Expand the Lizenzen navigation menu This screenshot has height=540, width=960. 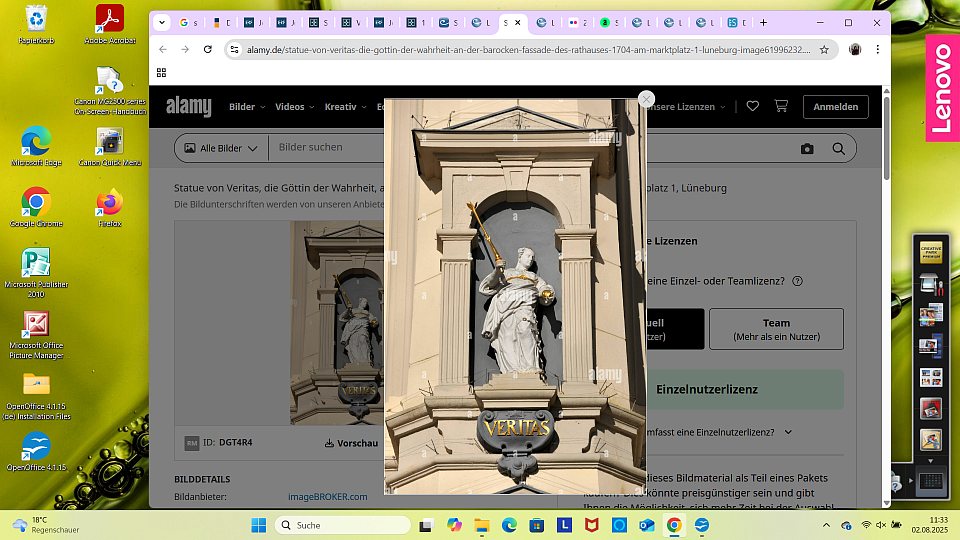[687, 107]
